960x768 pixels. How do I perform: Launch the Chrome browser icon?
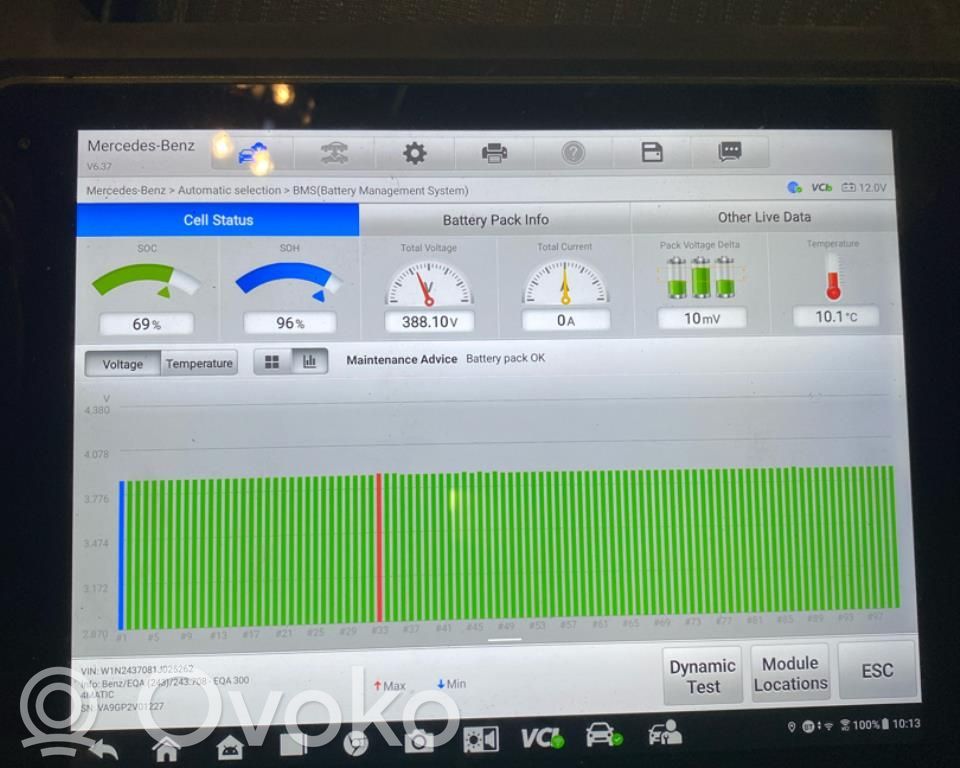[356, 744]
